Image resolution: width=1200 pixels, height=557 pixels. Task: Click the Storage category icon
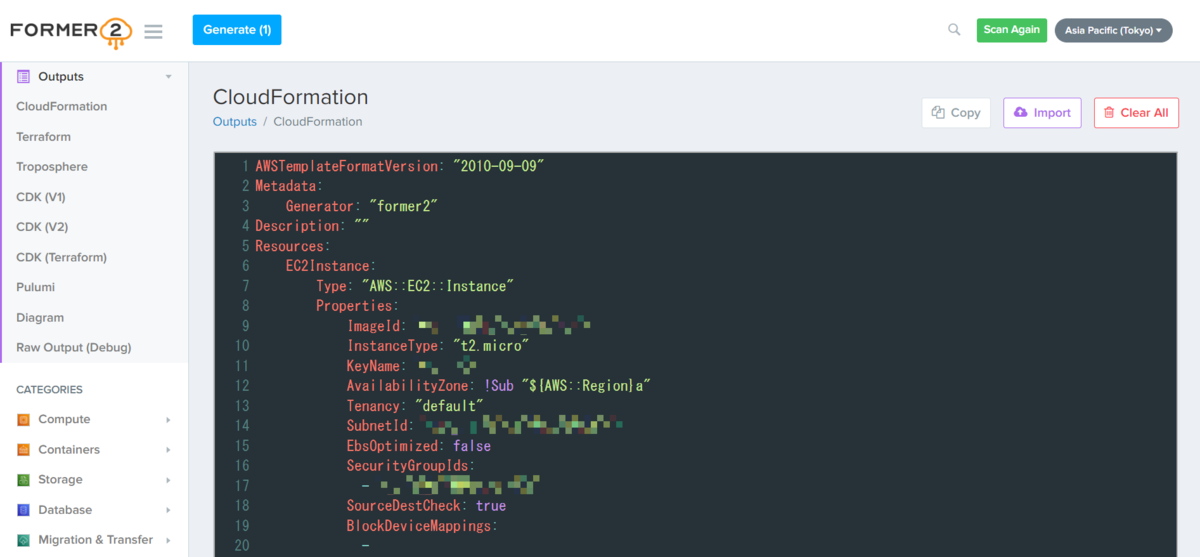click(24, 480)
